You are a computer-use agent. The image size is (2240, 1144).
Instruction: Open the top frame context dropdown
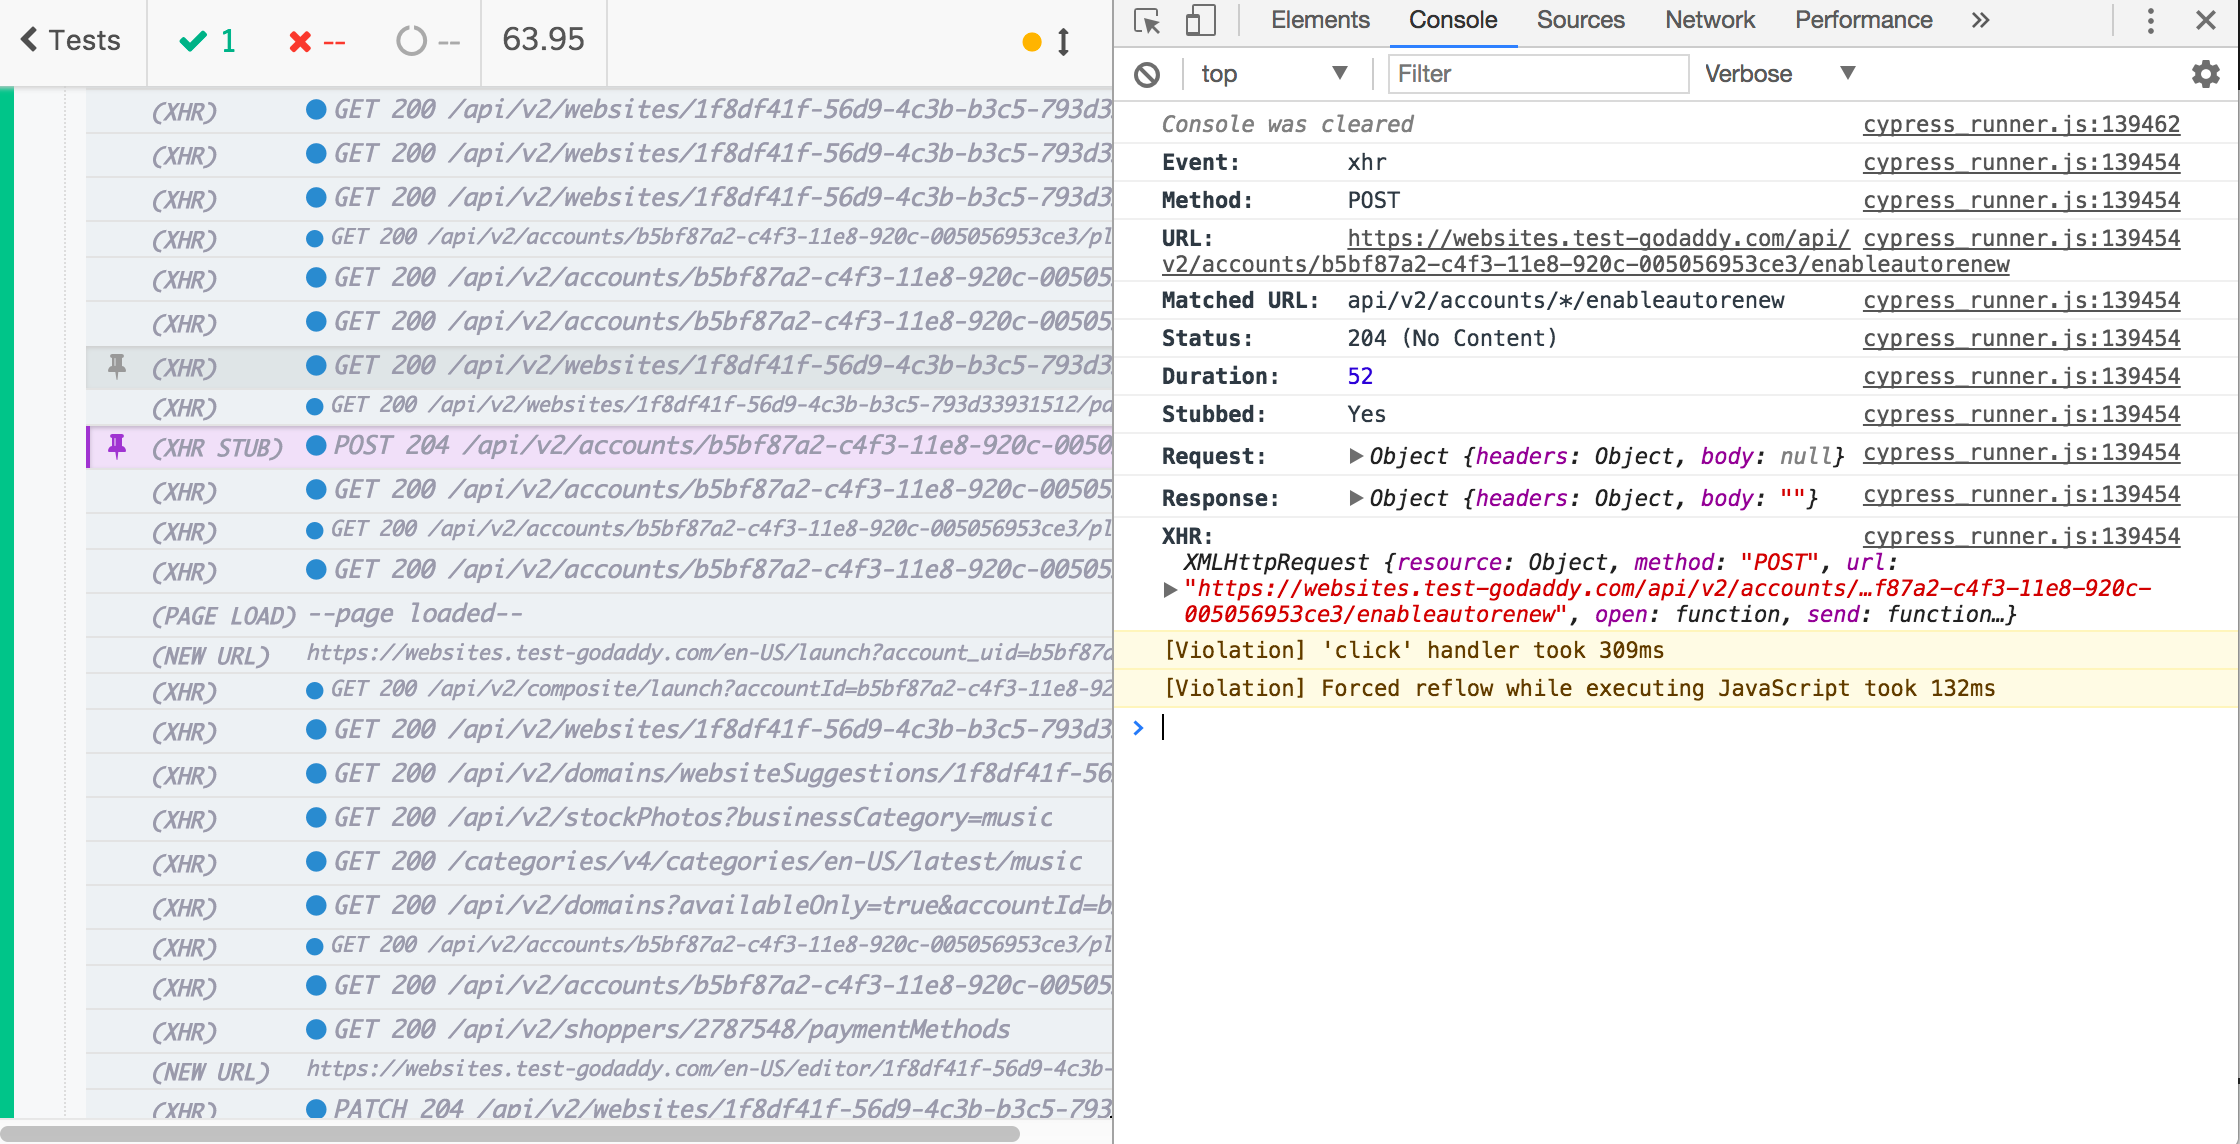coord(1269,73)
